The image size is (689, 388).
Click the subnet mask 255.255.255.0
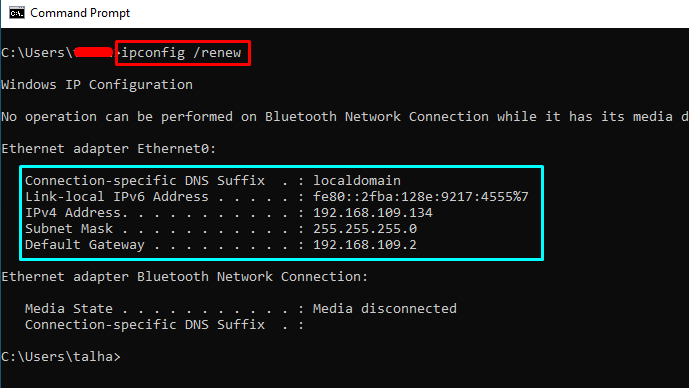point(365,228)
